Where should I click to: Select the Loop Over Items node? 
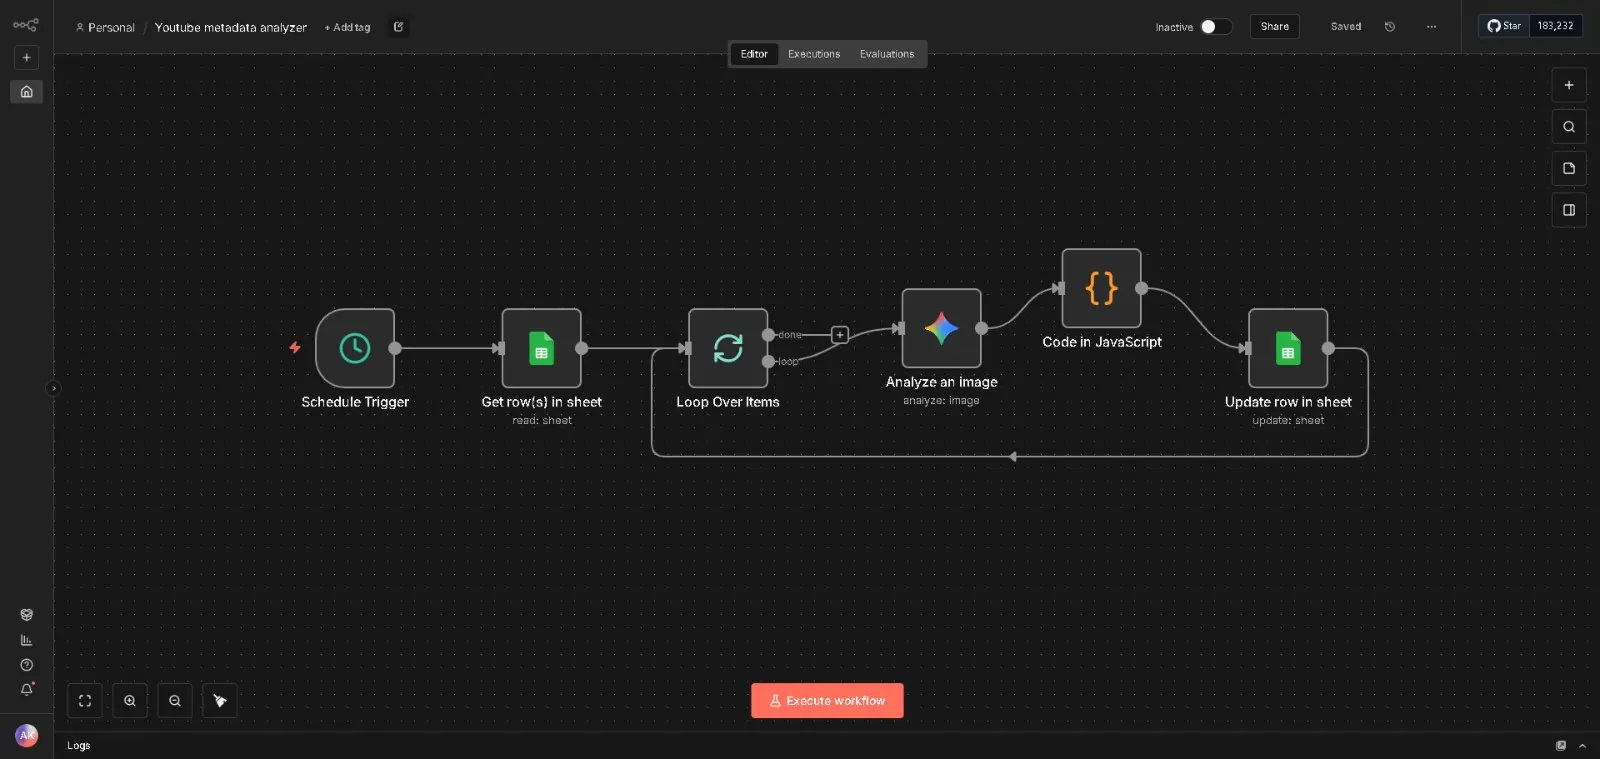click(x=728, y=348)
